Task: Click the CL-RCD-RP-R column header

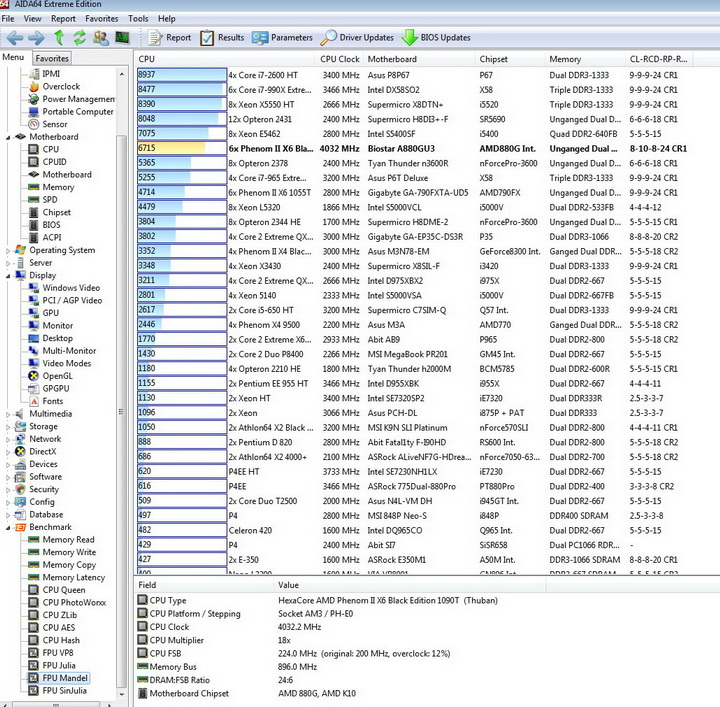Action: tap(659, 59)
